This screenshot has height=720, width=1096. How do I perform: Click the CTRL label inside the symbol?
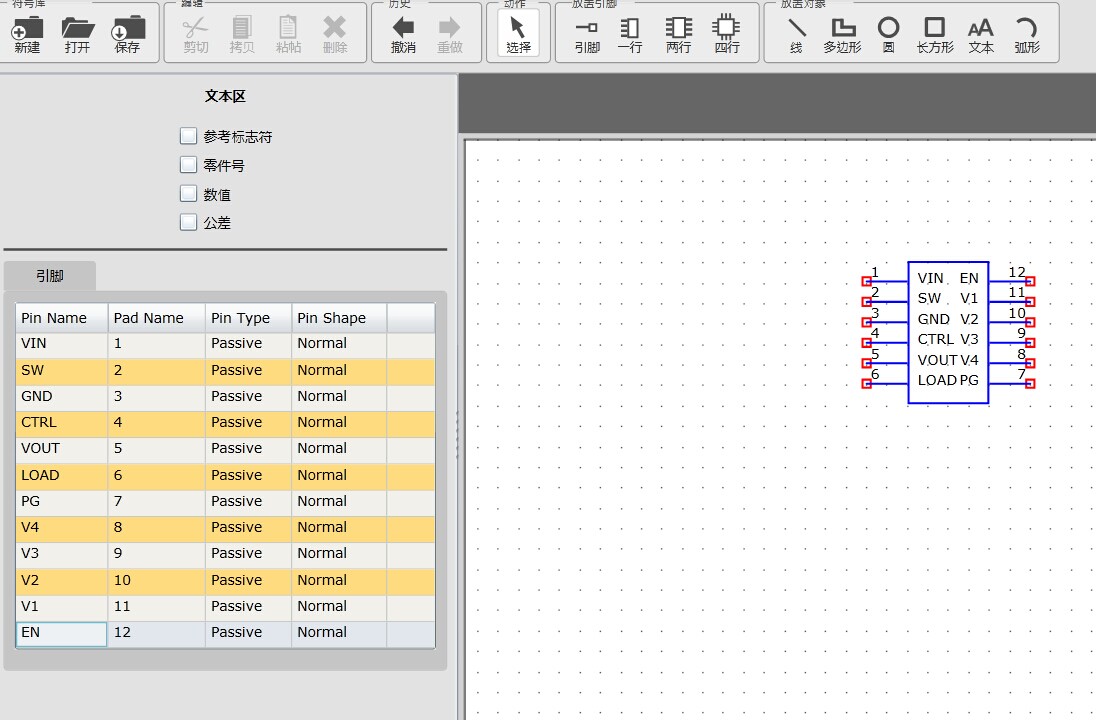tap(935, 340)
